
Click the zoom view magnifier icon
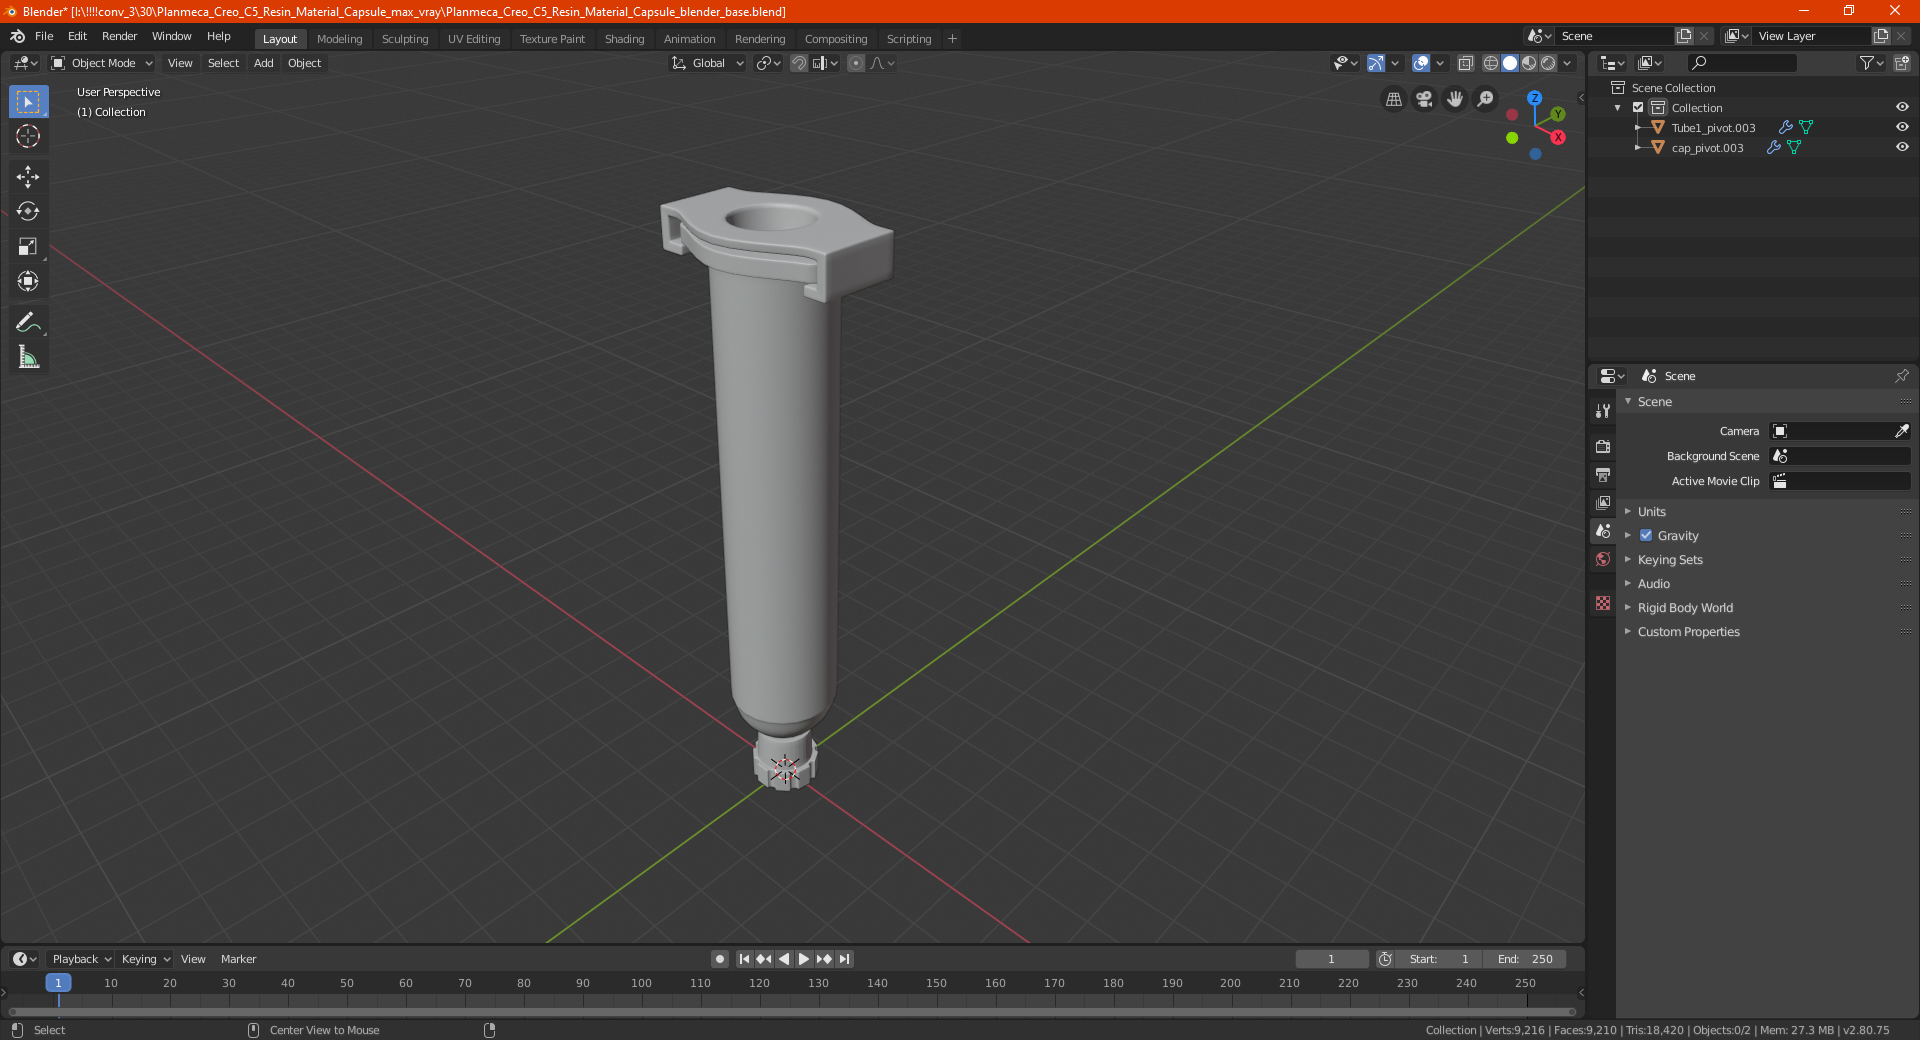coord(1486,99)
